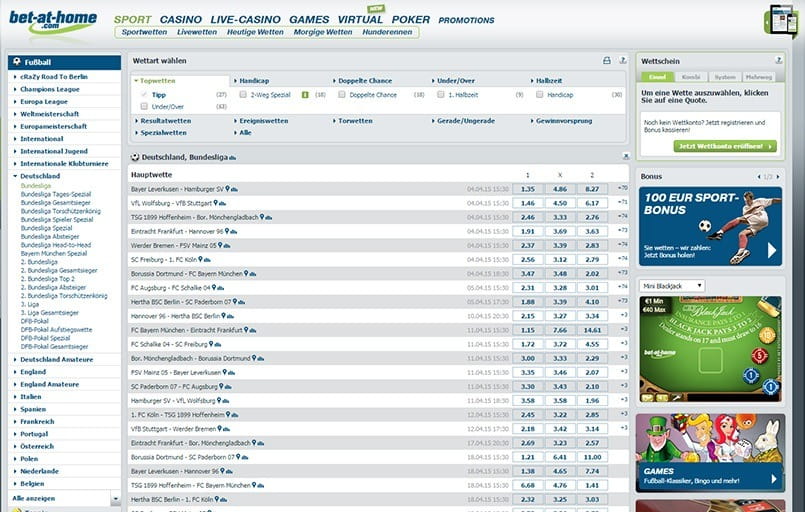Enable the 2-Weg Spezial checkbox
Screen dimensions: 805x512
(243, 94)
